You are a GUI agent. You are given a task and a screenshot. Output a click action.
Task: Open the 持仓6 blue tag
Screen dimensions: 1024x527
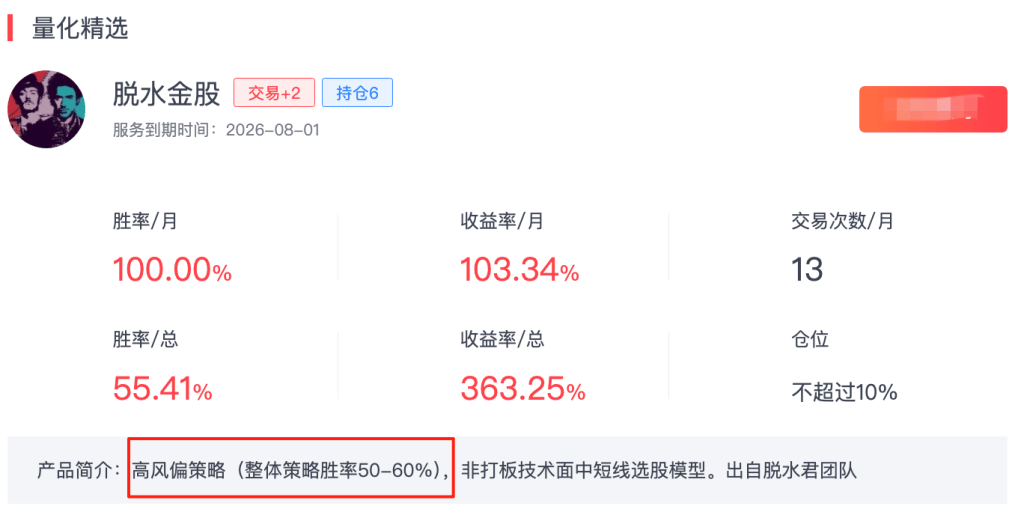click(x=357, y=93)
